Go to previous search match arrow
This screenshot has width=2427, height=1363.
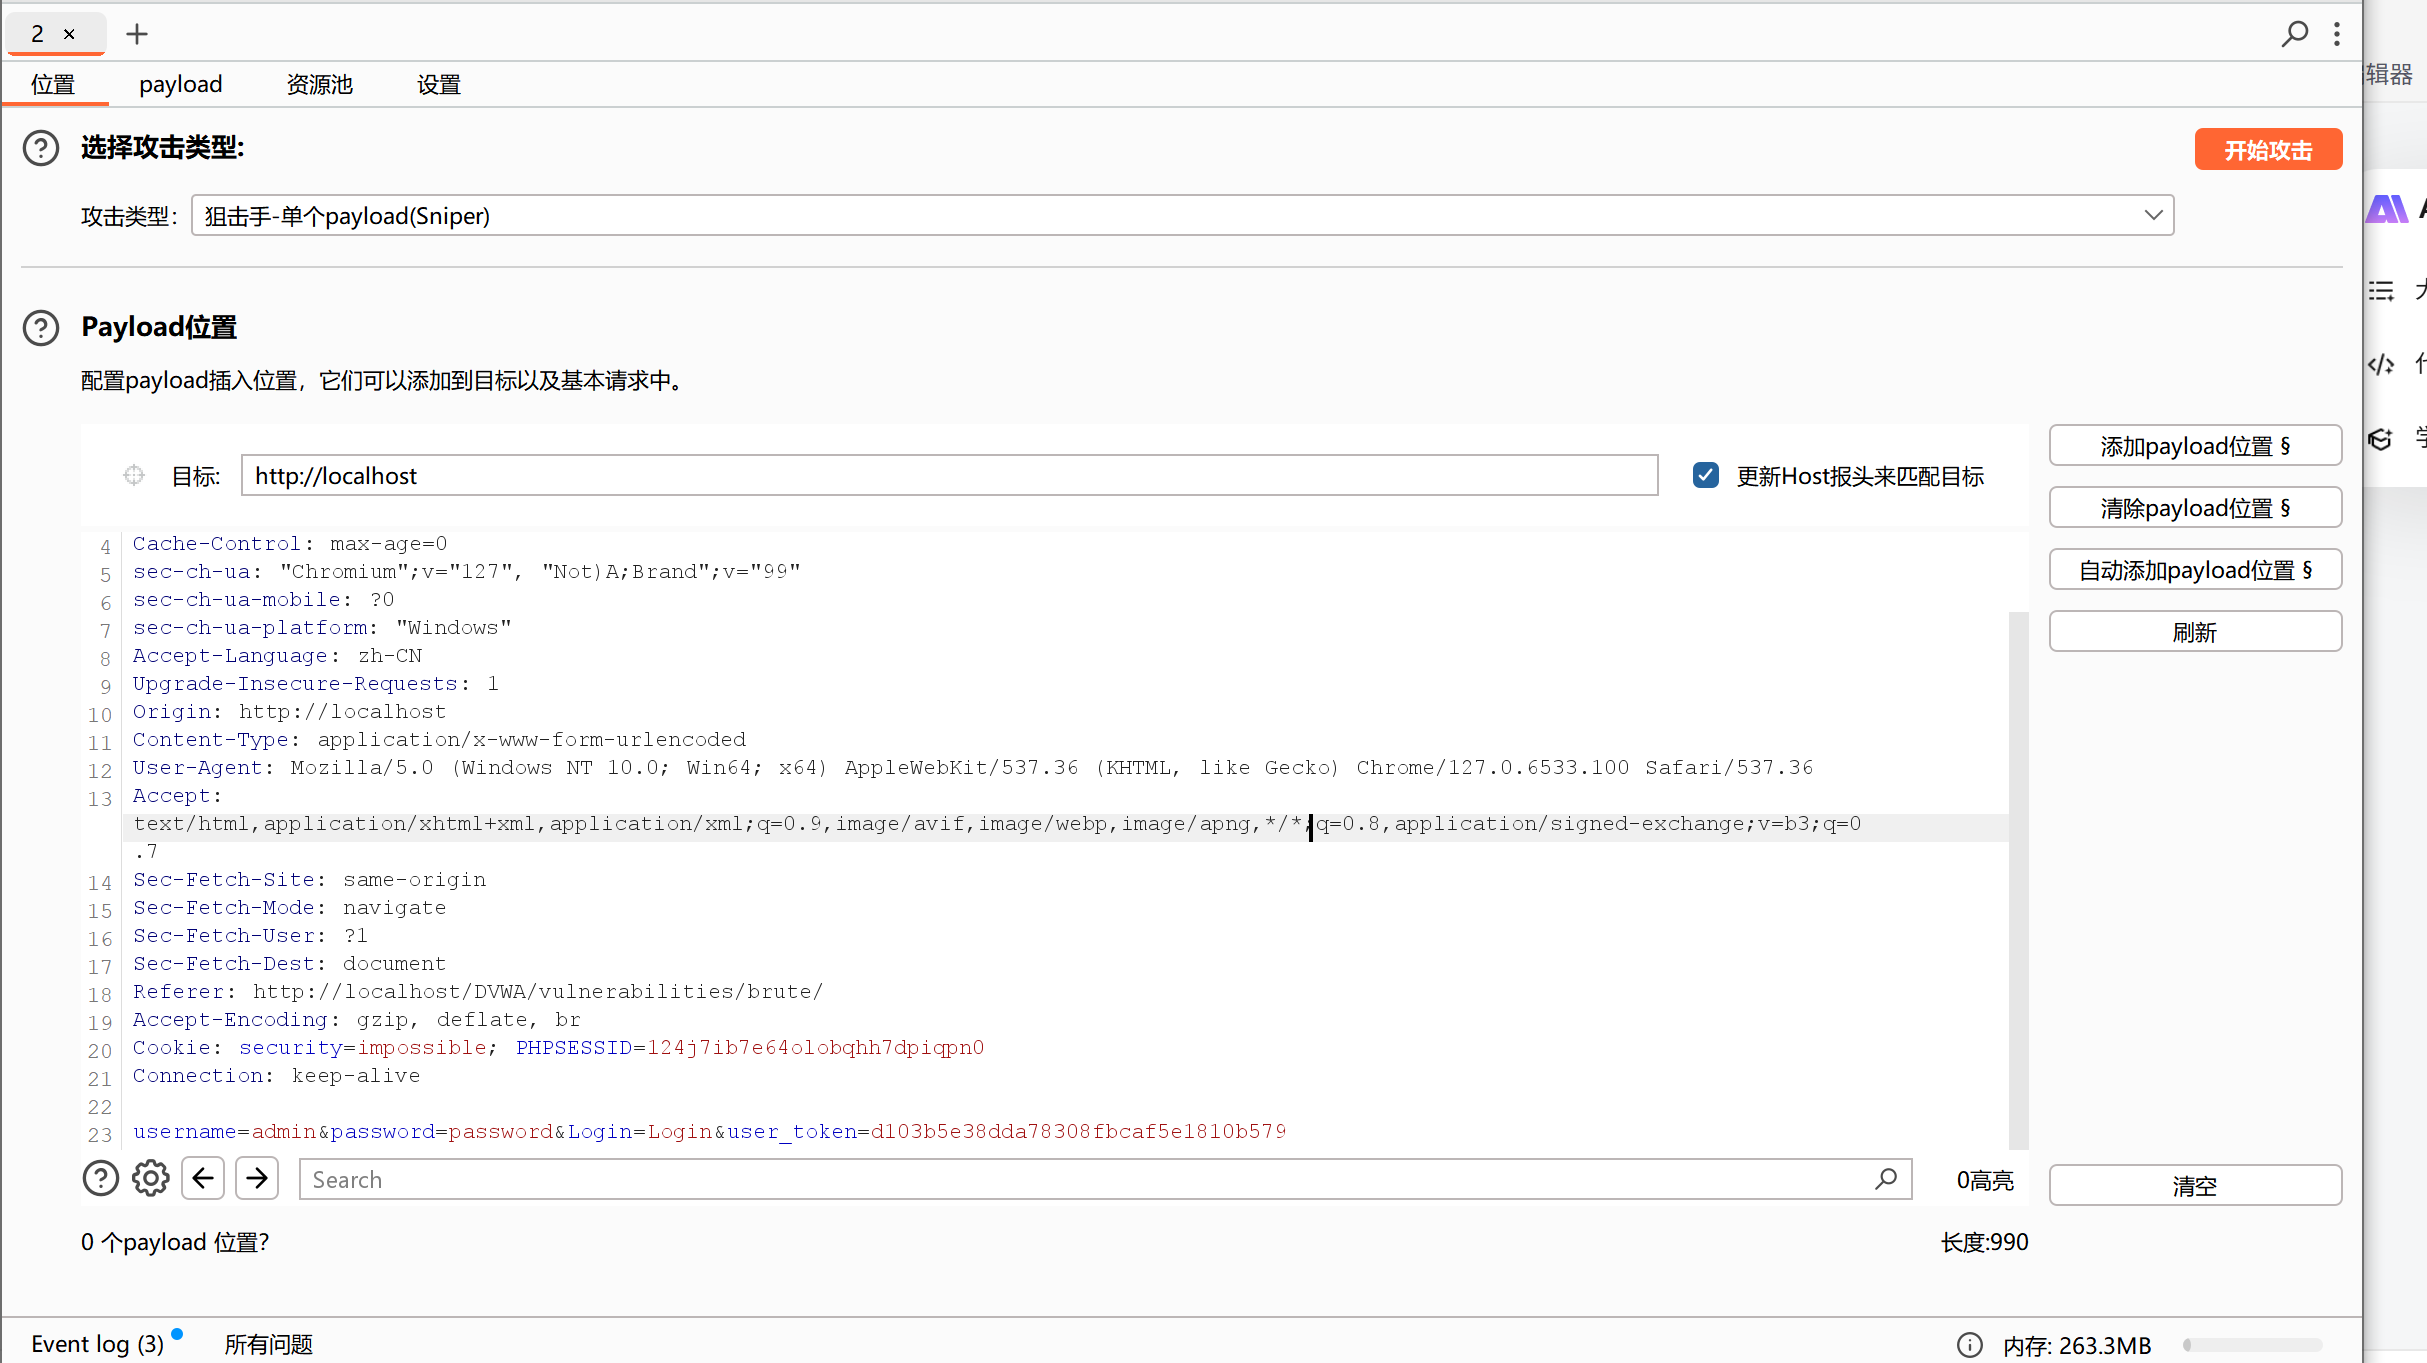(203, 1179)
